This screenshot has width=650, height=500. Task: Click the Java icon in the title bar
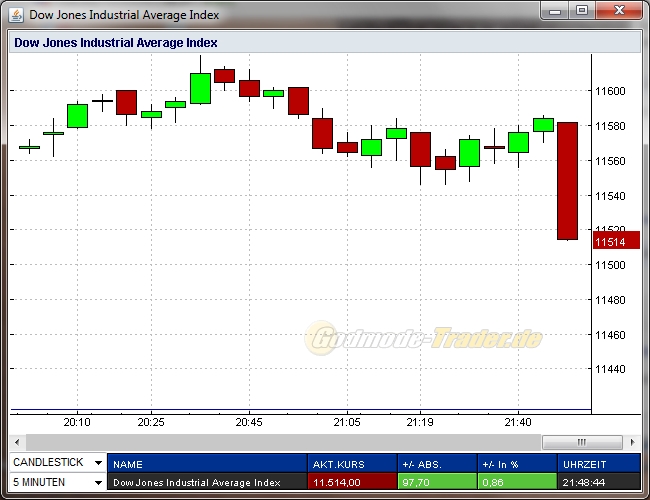pyautogui.click(x=17, y=15)
